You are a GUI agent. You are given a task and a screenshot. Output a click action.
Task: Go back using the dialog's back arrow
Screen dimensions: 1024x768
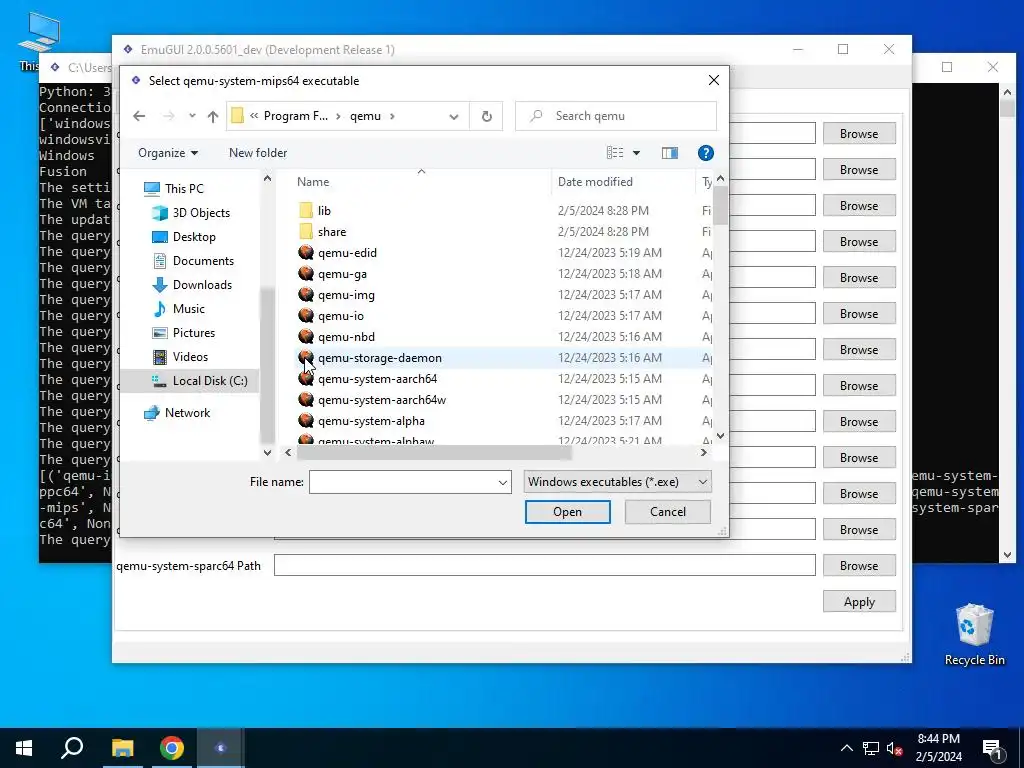tap(139, 116)
